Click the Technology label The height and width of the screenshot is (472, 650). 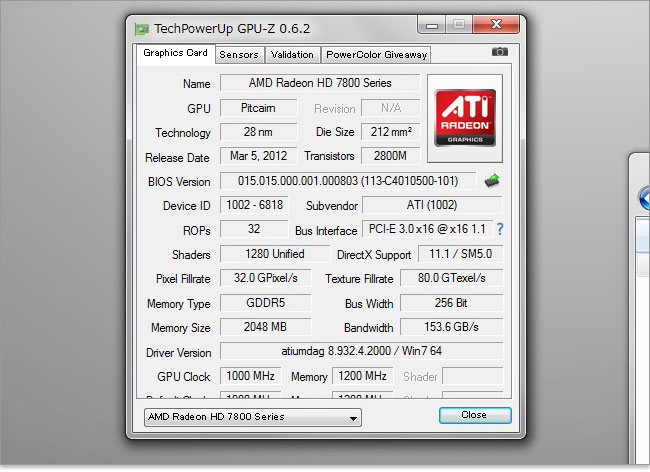183,133
